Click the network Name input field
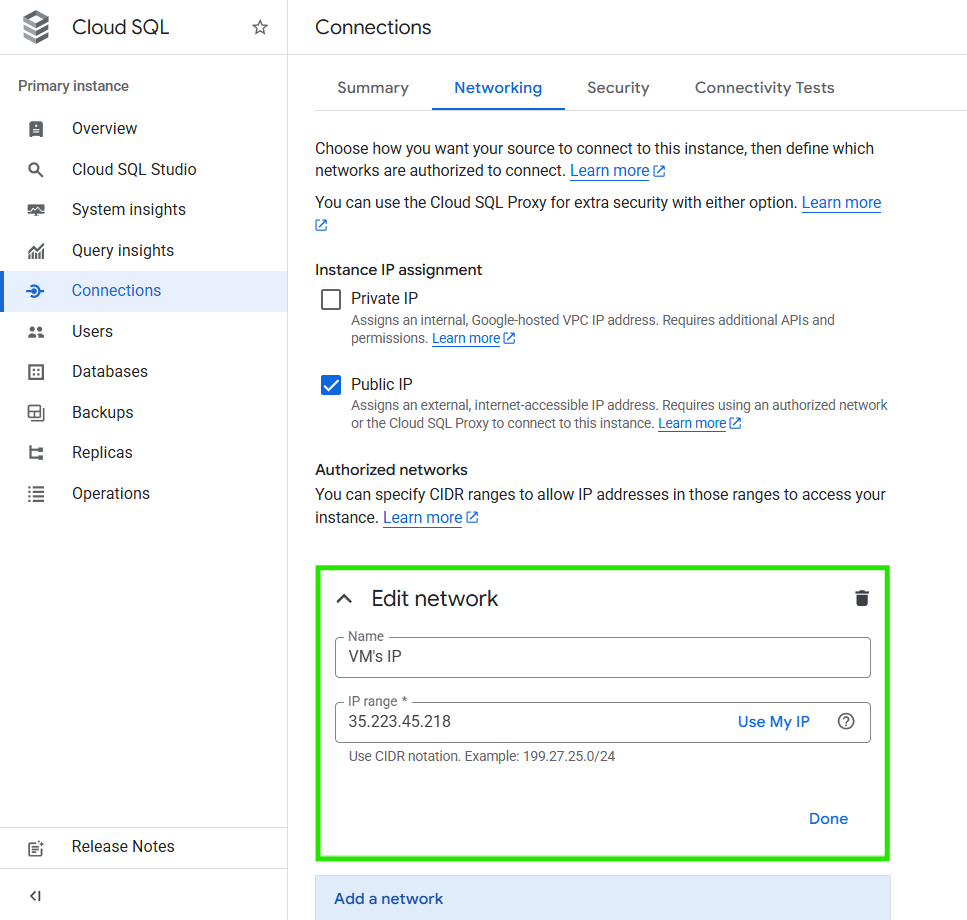Viewport: 967px width, 920px height. [x=602, y=657]
